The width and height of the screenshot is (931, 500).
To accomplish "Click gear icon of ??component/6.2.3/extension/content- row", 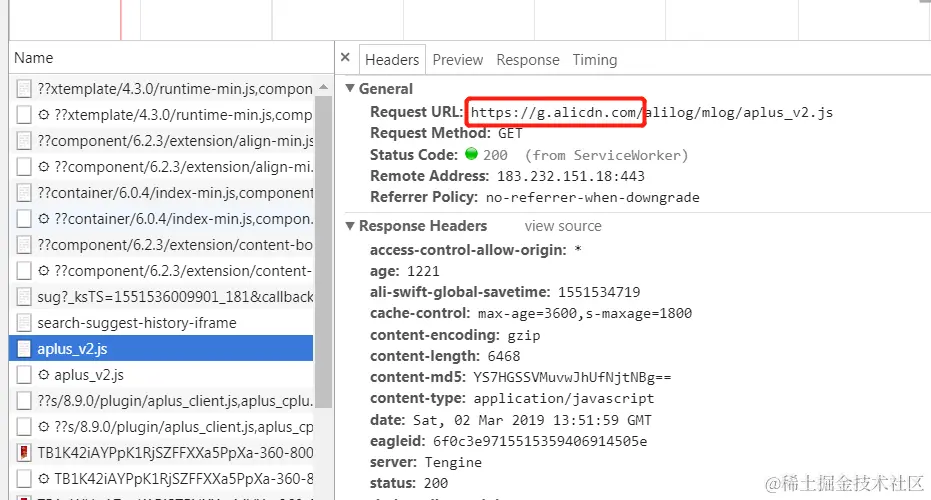I will (44, 271).
